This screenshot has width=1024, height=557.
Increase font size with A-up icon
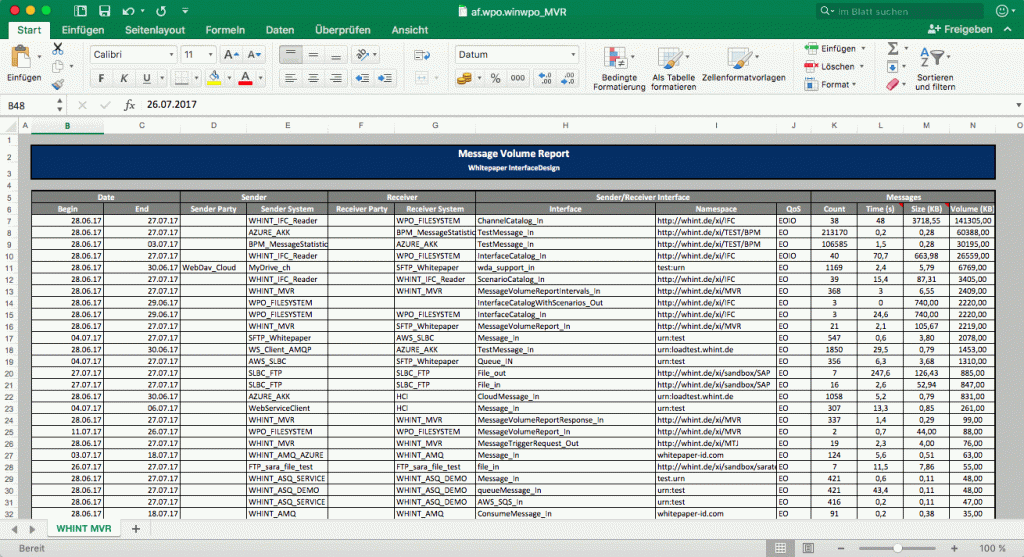231,55
